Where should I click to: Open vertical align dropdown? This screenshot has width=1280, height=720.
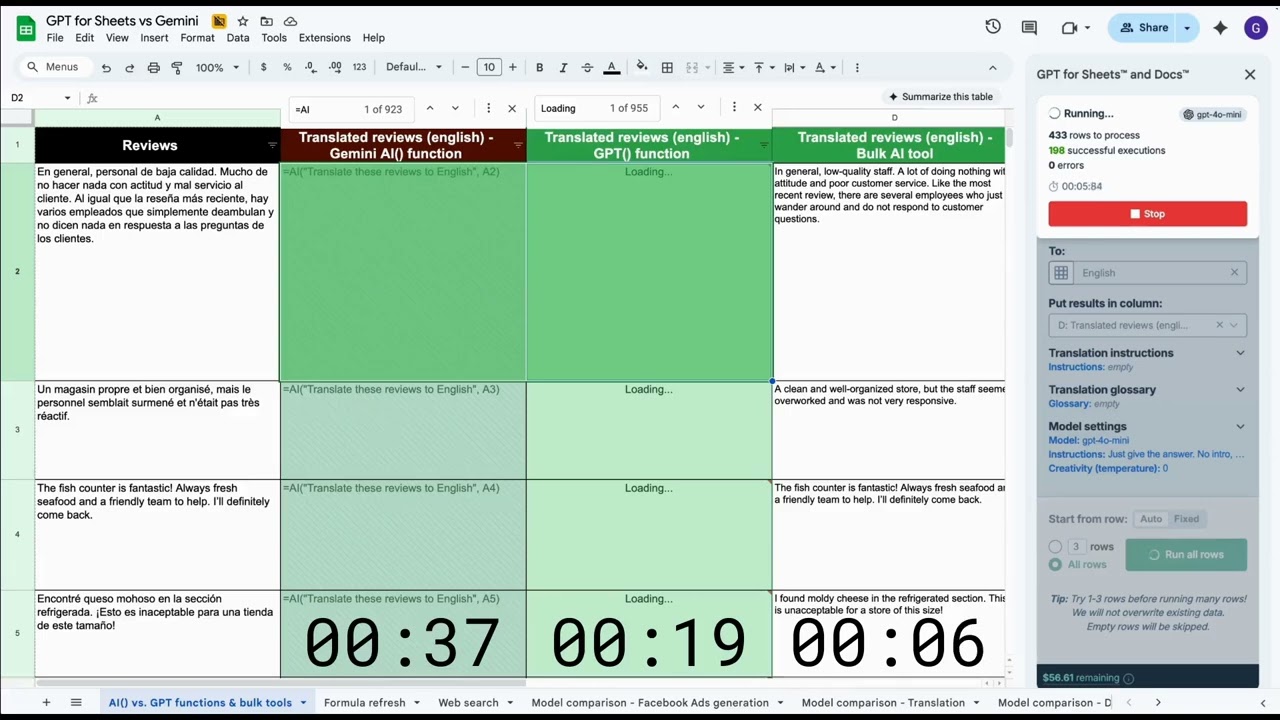pos(763,68)
